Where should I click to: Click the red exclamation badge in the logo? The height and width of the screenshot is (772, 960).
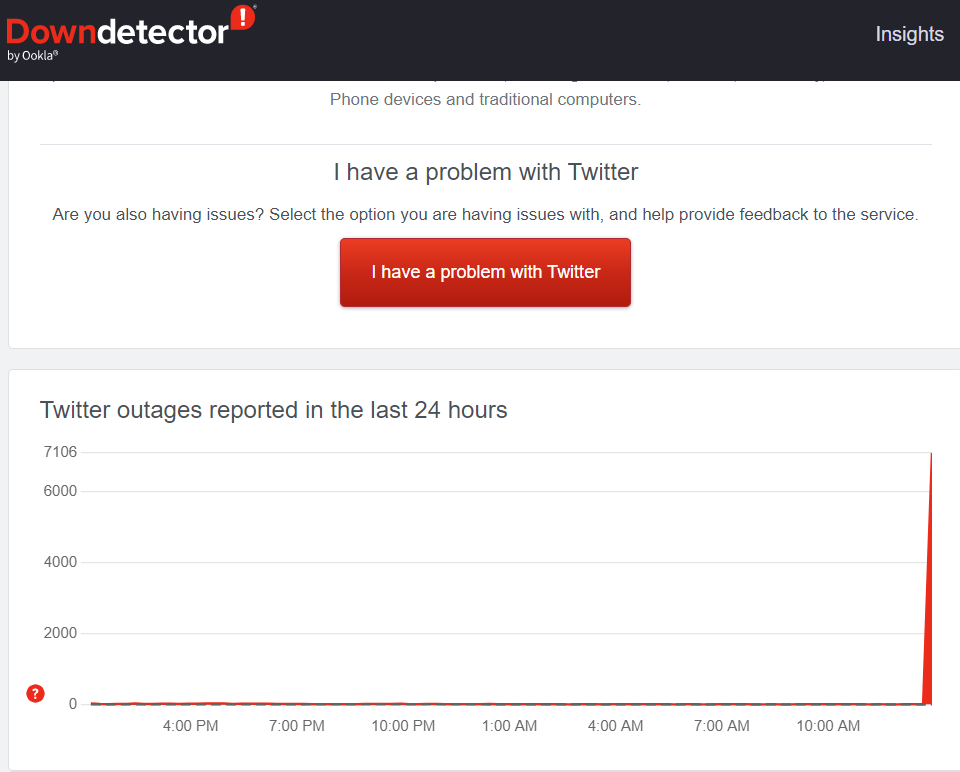[242, 17]
